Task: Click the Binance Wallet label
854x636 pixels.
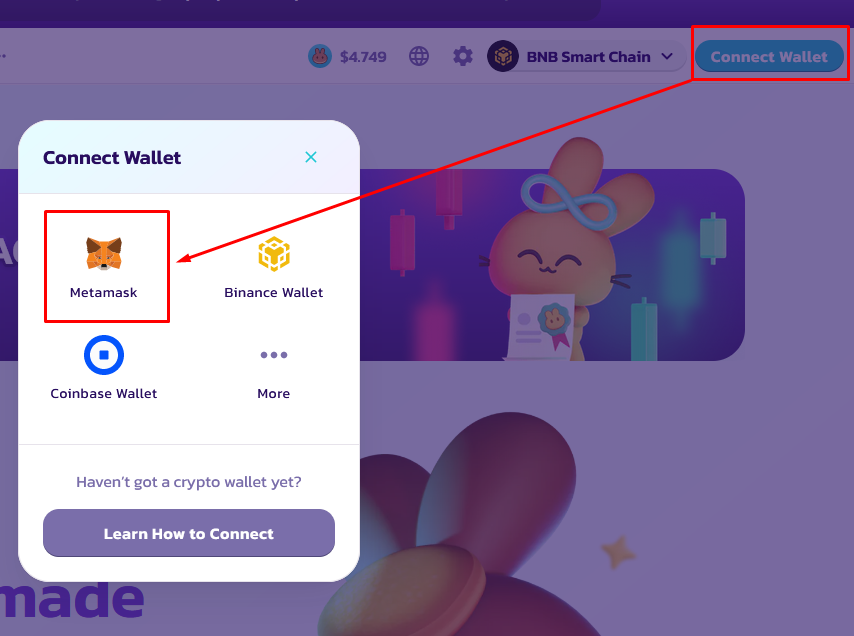Action: (x=273, y=292)
